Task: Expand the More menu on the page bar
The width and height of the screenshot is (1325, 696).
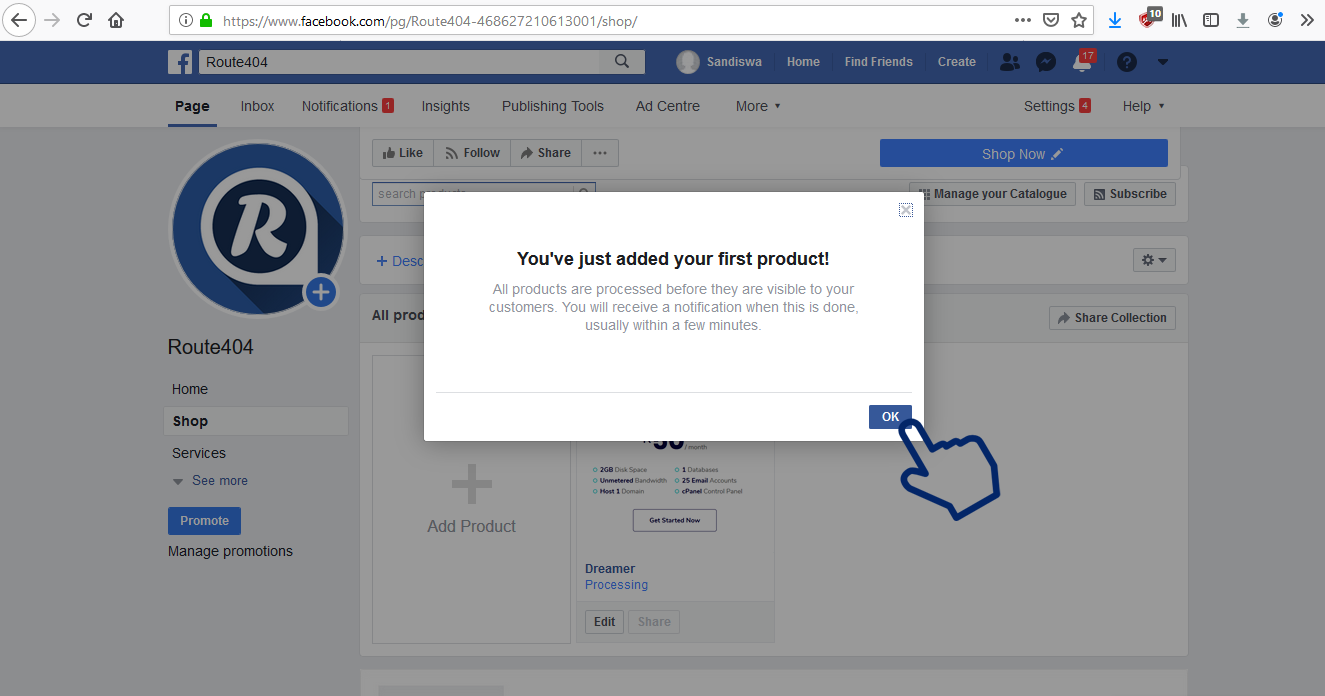Action: [x=758, y=106]
